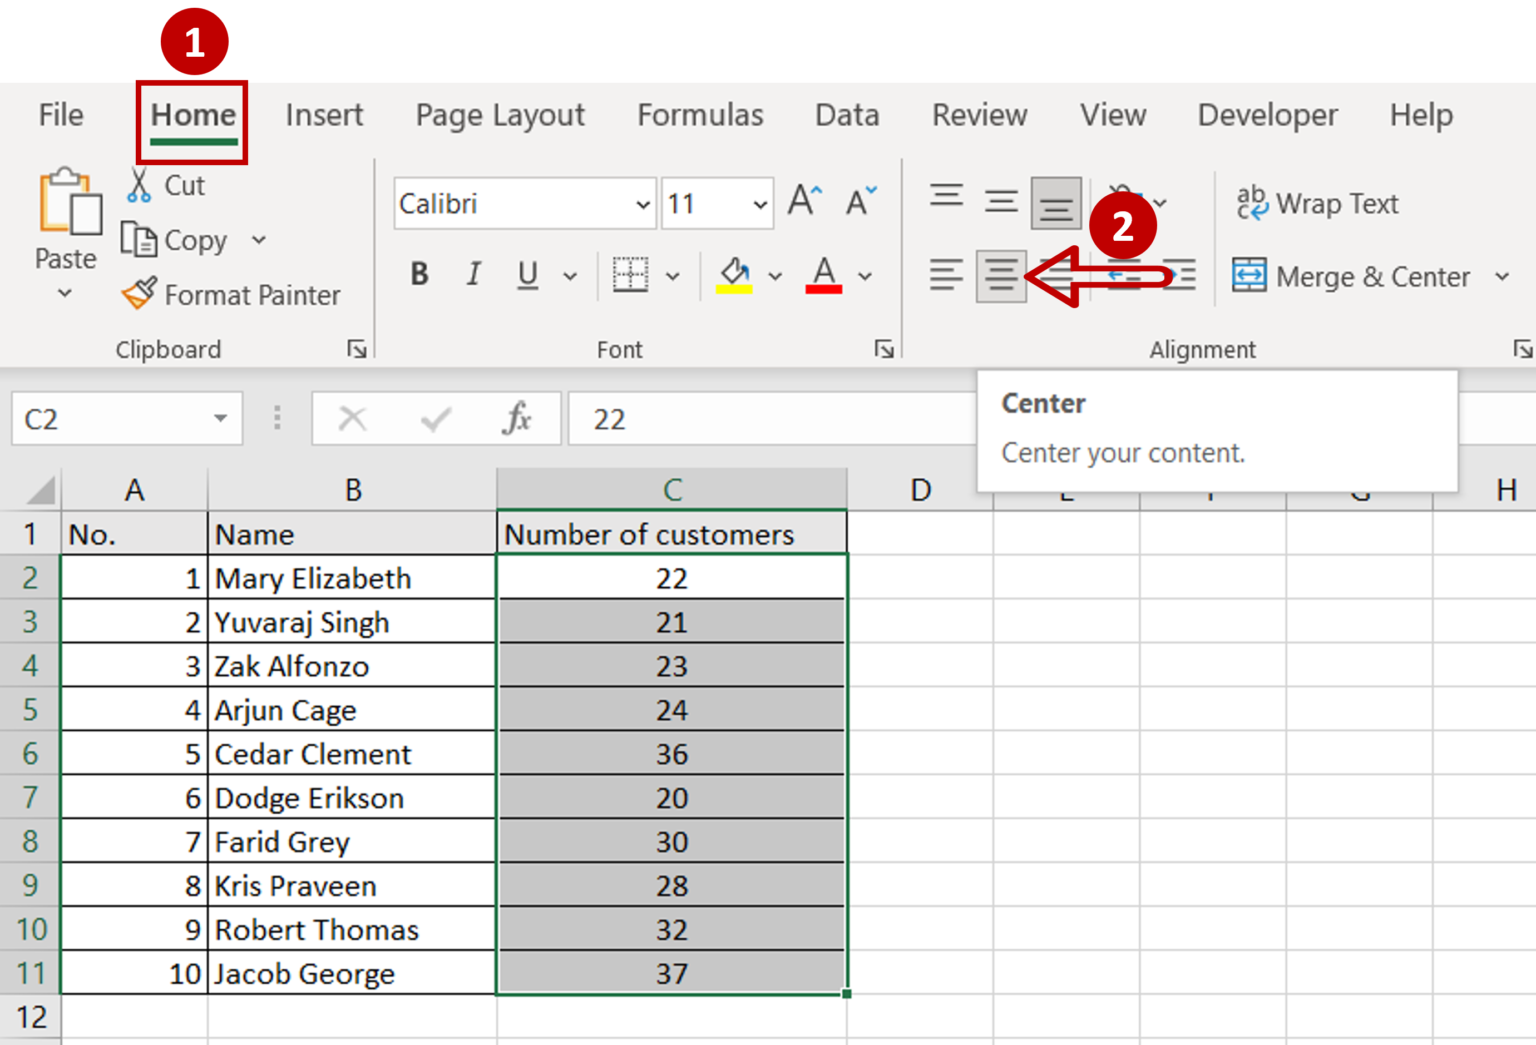Viewport: 1536px width, 1045px height.
Task: Switch to the Page Layout tab
Action: pyautogui.click(x=500, y=115)
